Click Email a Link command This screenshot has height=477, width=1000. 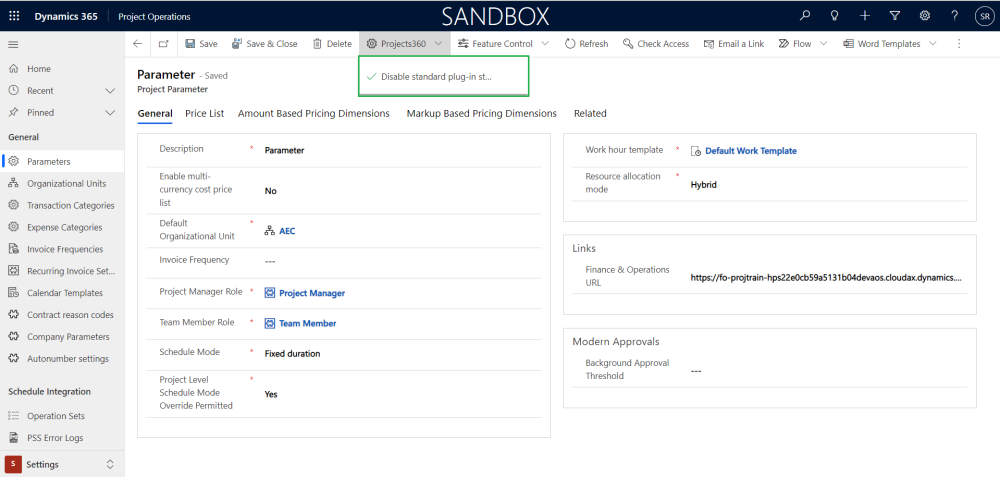tap(734, 43)
